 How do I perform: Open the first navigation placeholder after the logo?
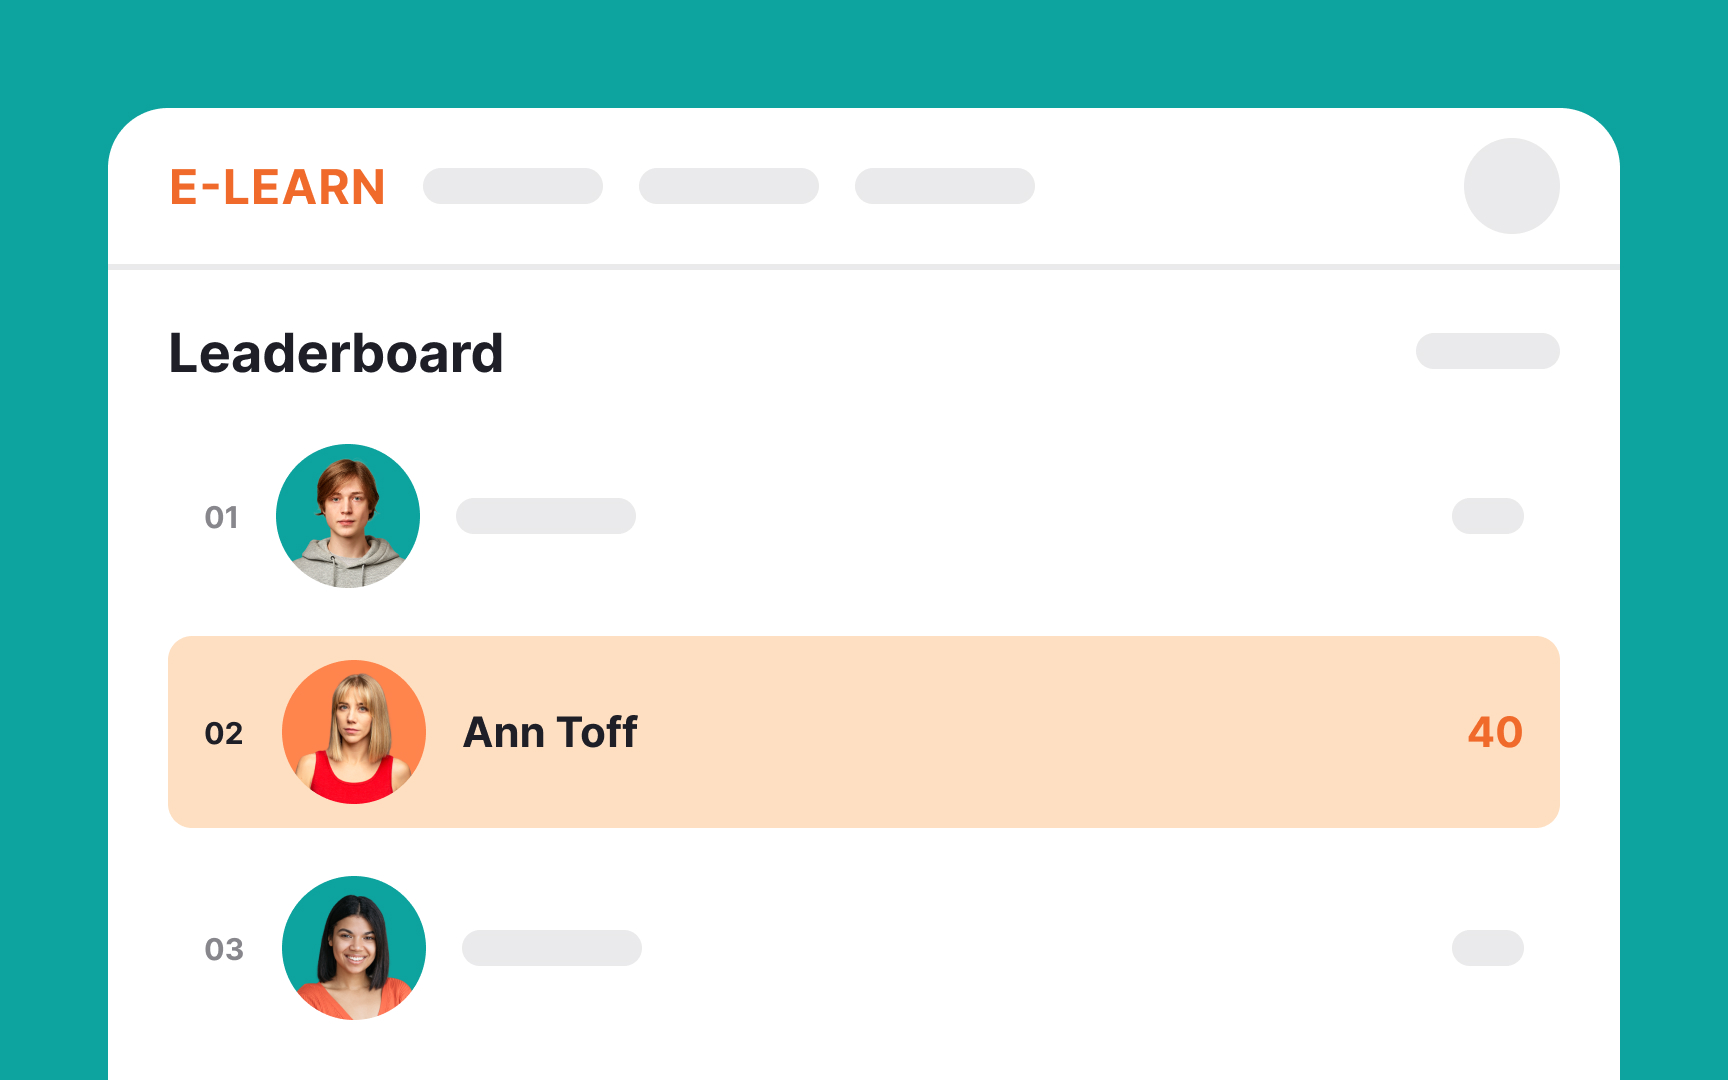(x=513, y=186)
